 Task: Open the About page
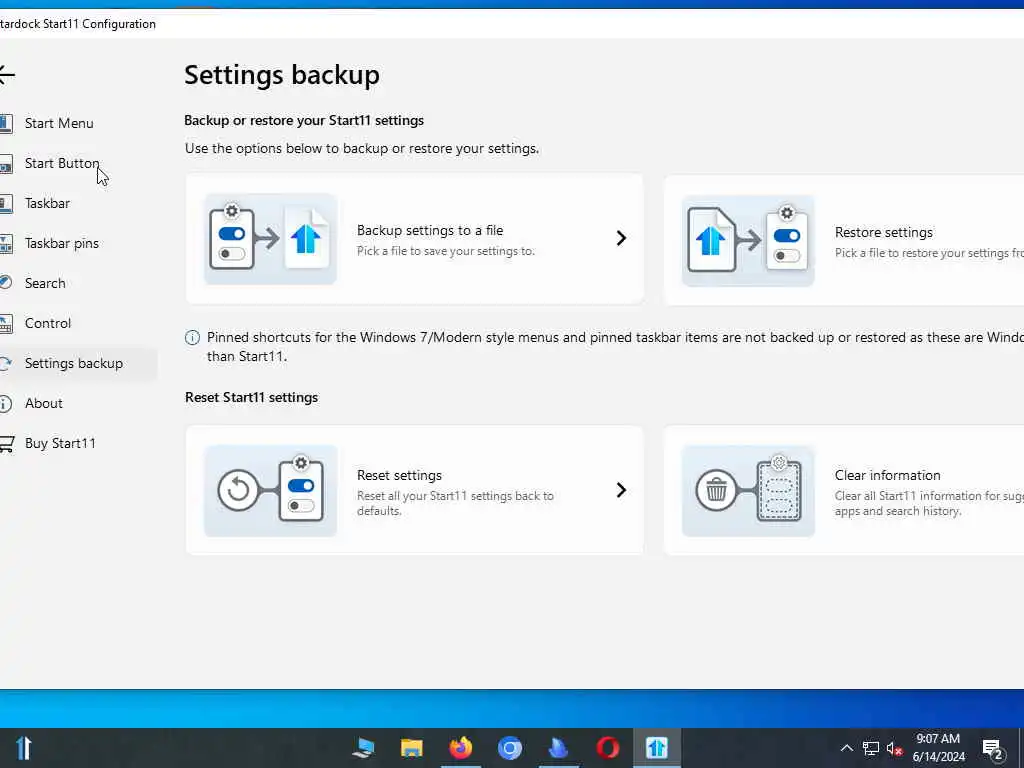(x=43, y=404)
